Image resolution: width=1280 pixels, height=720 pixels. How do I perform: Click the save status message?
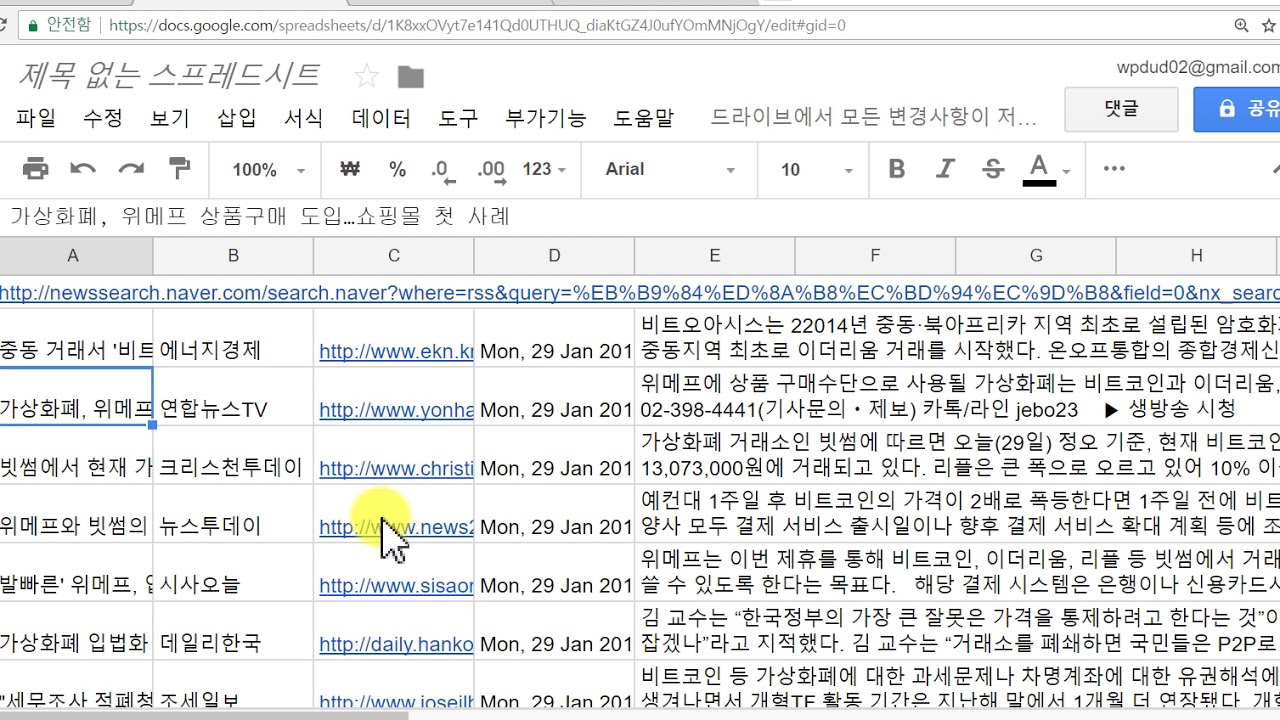click(x=873, y=118)
